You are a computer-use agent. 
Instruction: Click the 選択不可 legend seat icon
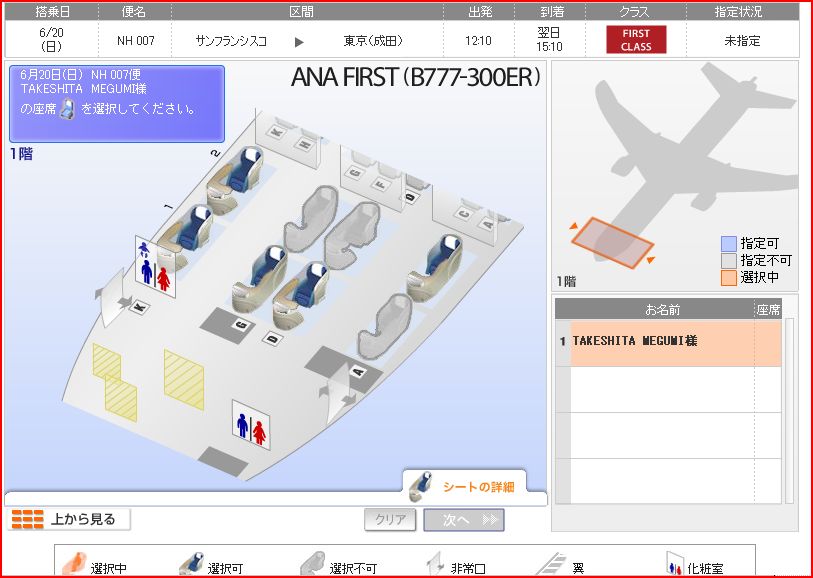coord(313,564)
